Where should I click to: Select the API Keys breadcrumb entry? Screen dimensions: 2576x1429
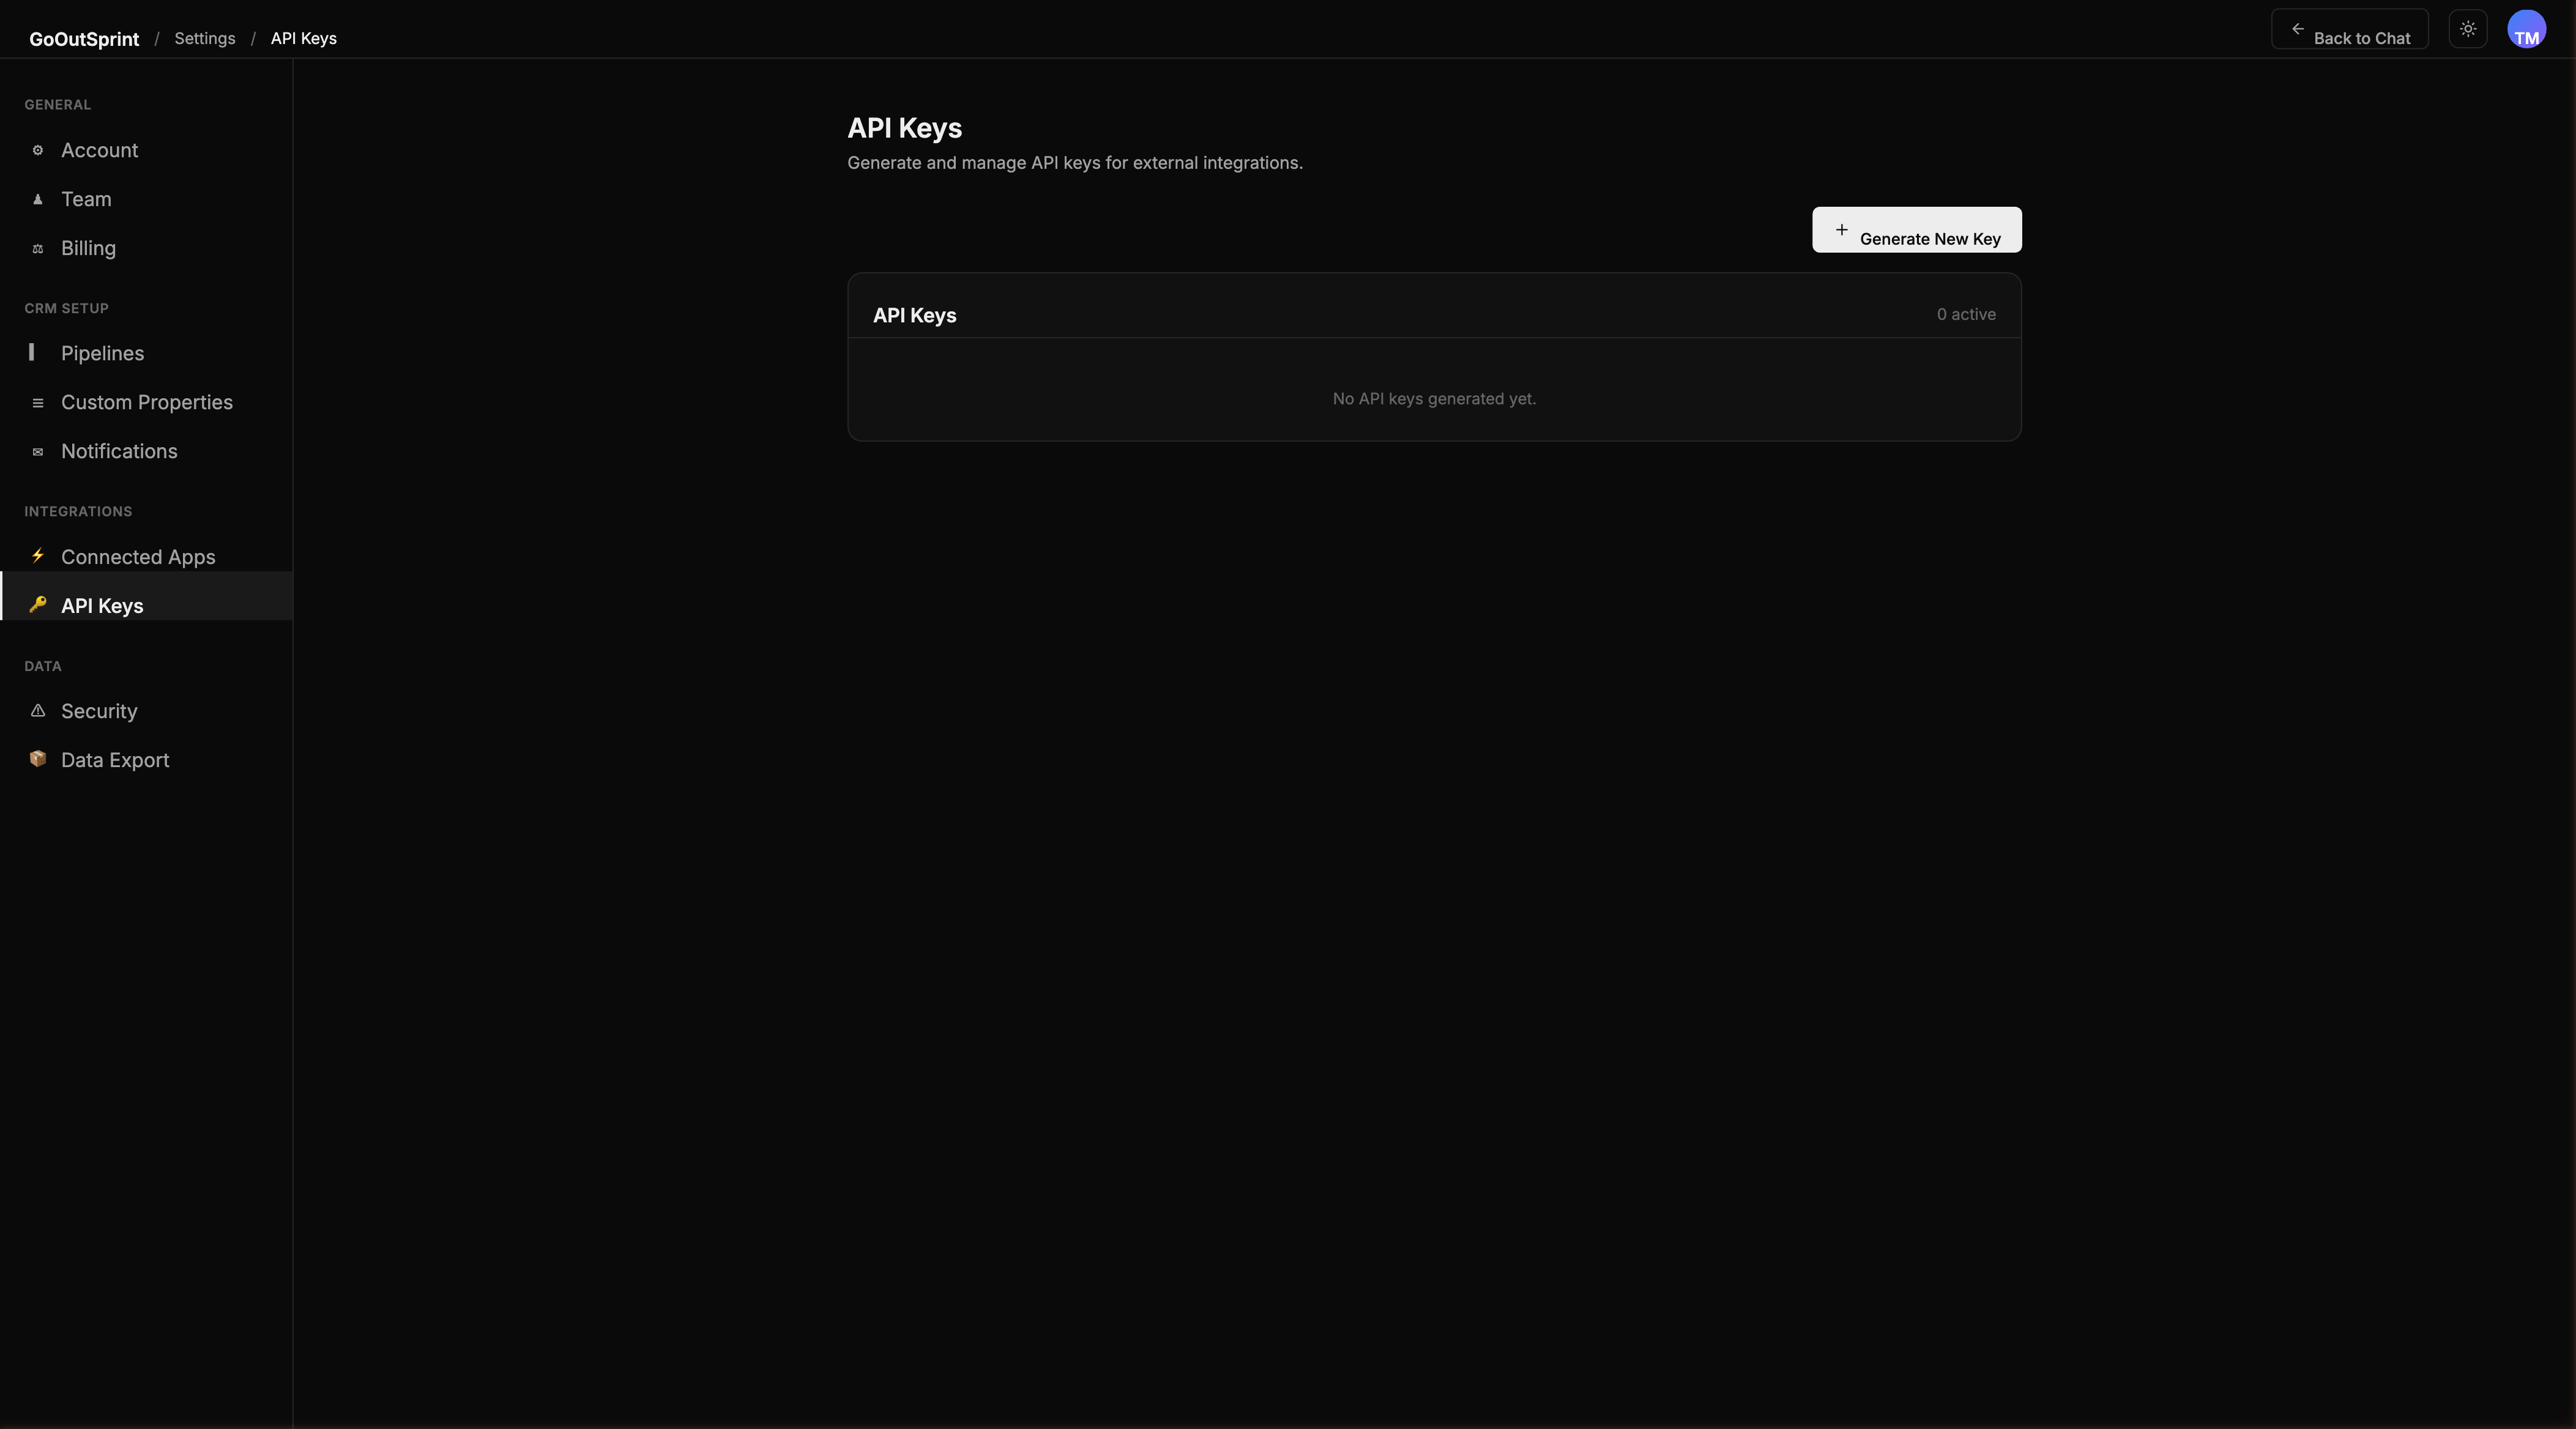pyautogui.click(x=303, y=38)
